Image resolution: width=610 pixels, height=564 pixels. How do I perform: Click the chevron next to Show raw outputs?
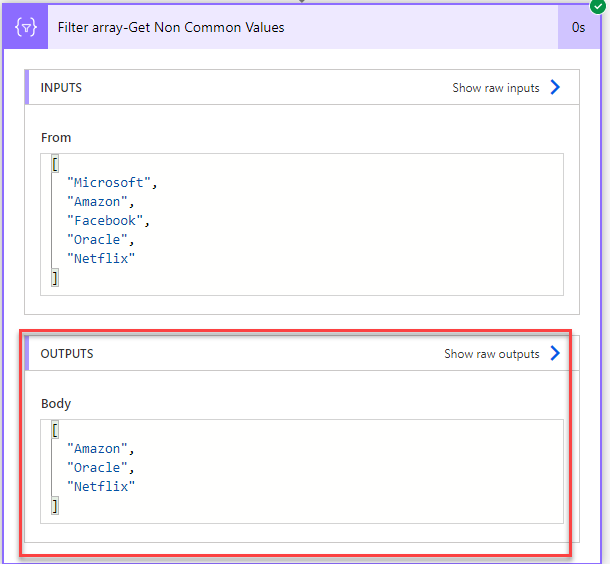coord(555,353)
